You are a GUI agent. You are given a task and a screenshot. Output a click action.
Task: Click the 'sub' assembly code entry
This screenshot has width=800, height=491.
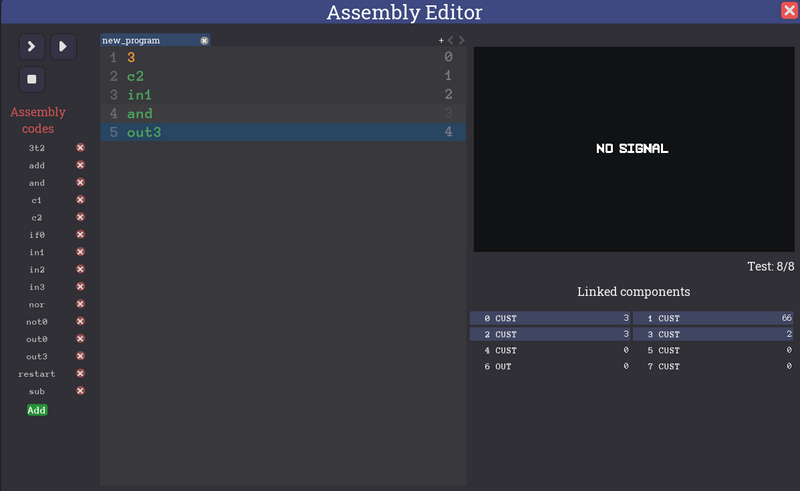(37, 391)
